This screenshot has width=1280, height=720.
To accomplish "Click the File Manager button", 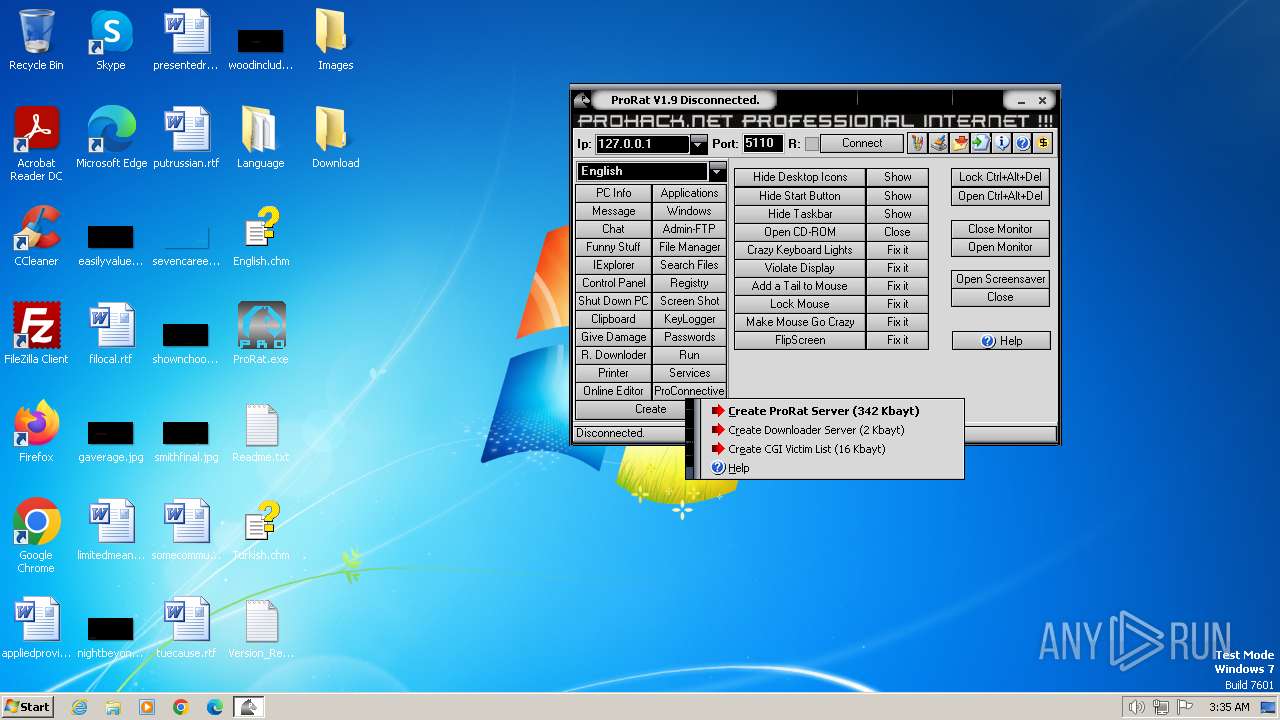I will pyautogui.click(x=690, y=247).
